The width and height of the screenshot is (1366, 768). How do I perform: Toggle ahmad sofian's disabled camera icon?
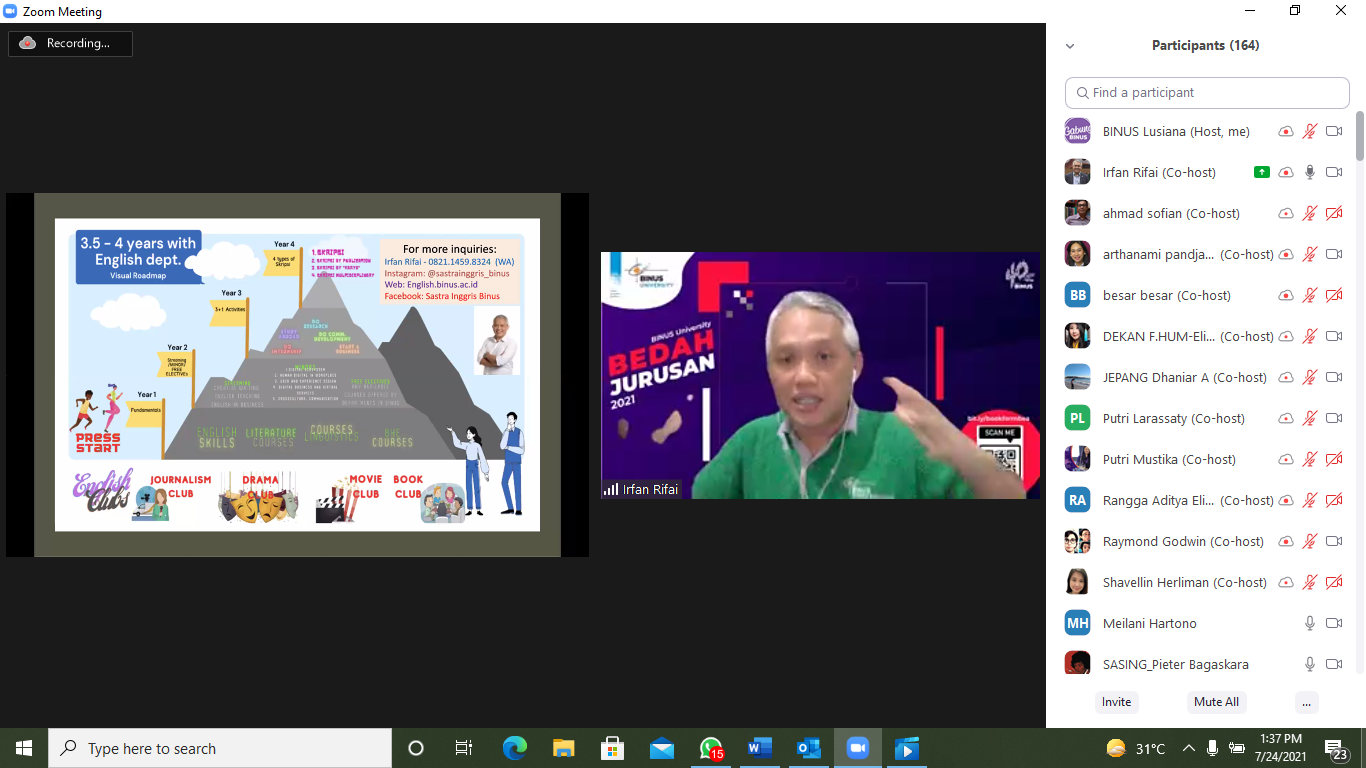pos(1334,213)
